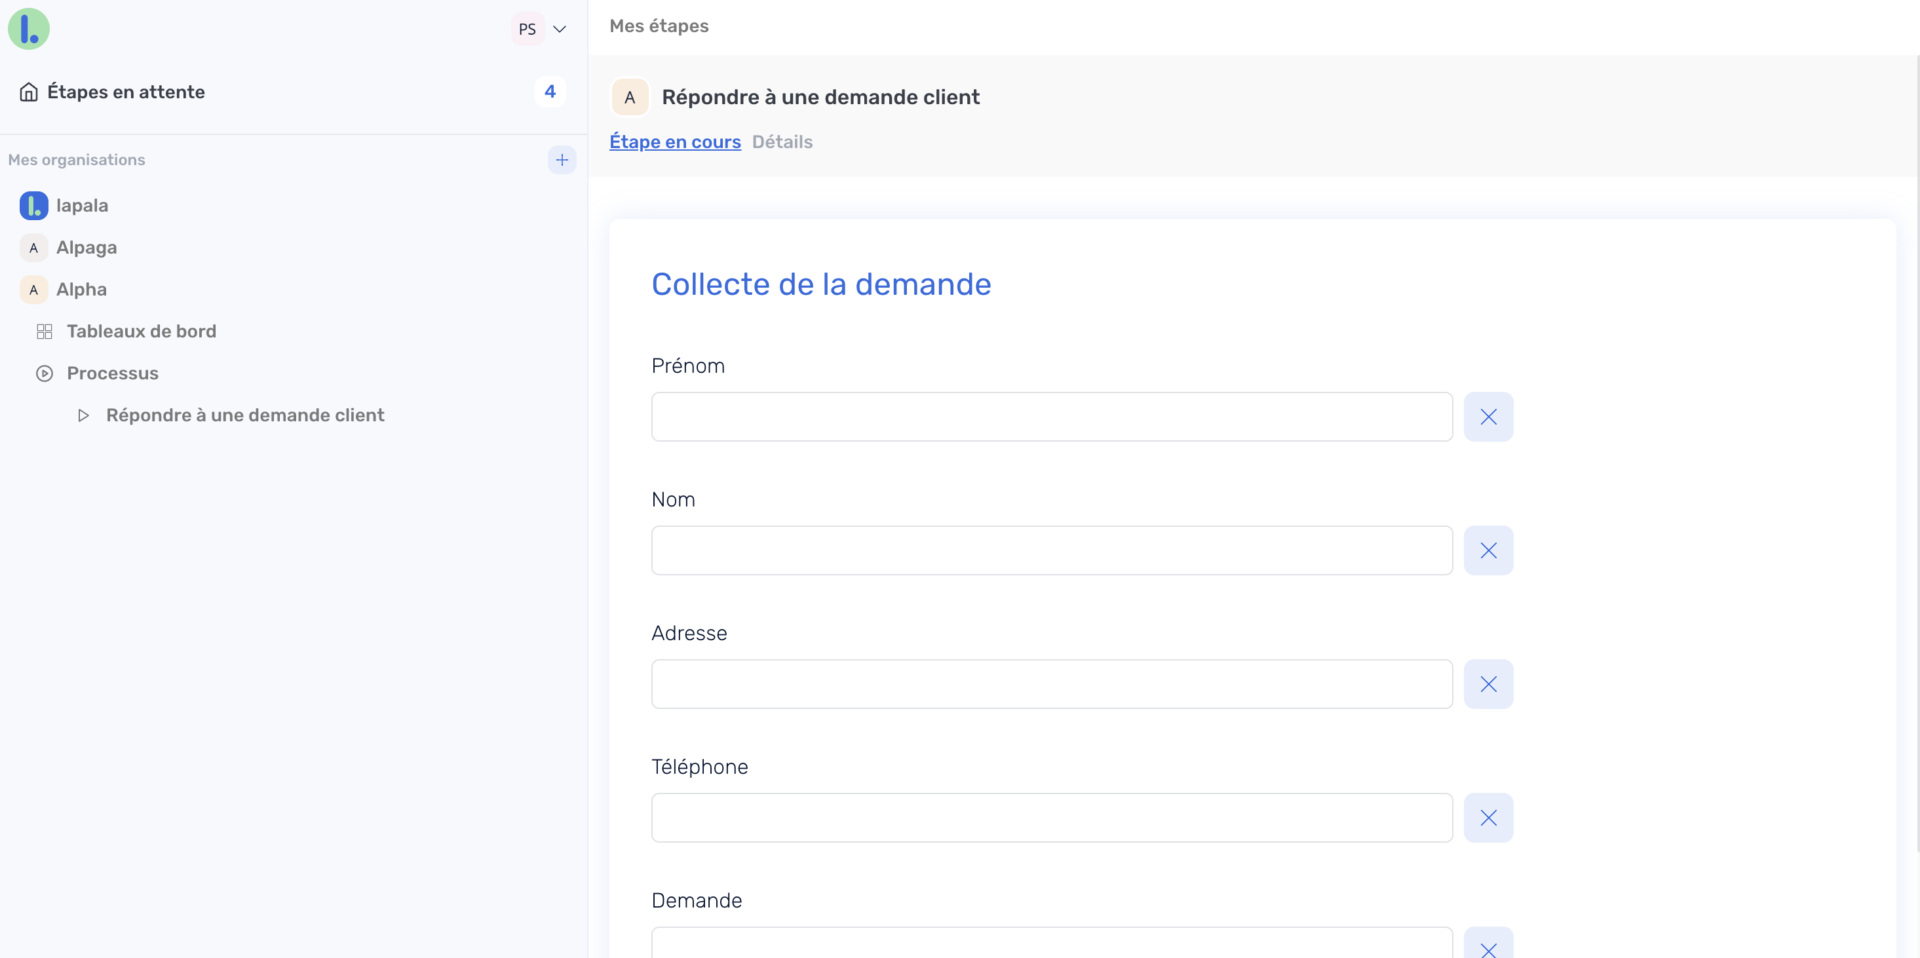Select the Iapala organisation
The width and height of the screenshot is (1920, 958).
coord(81,206)
